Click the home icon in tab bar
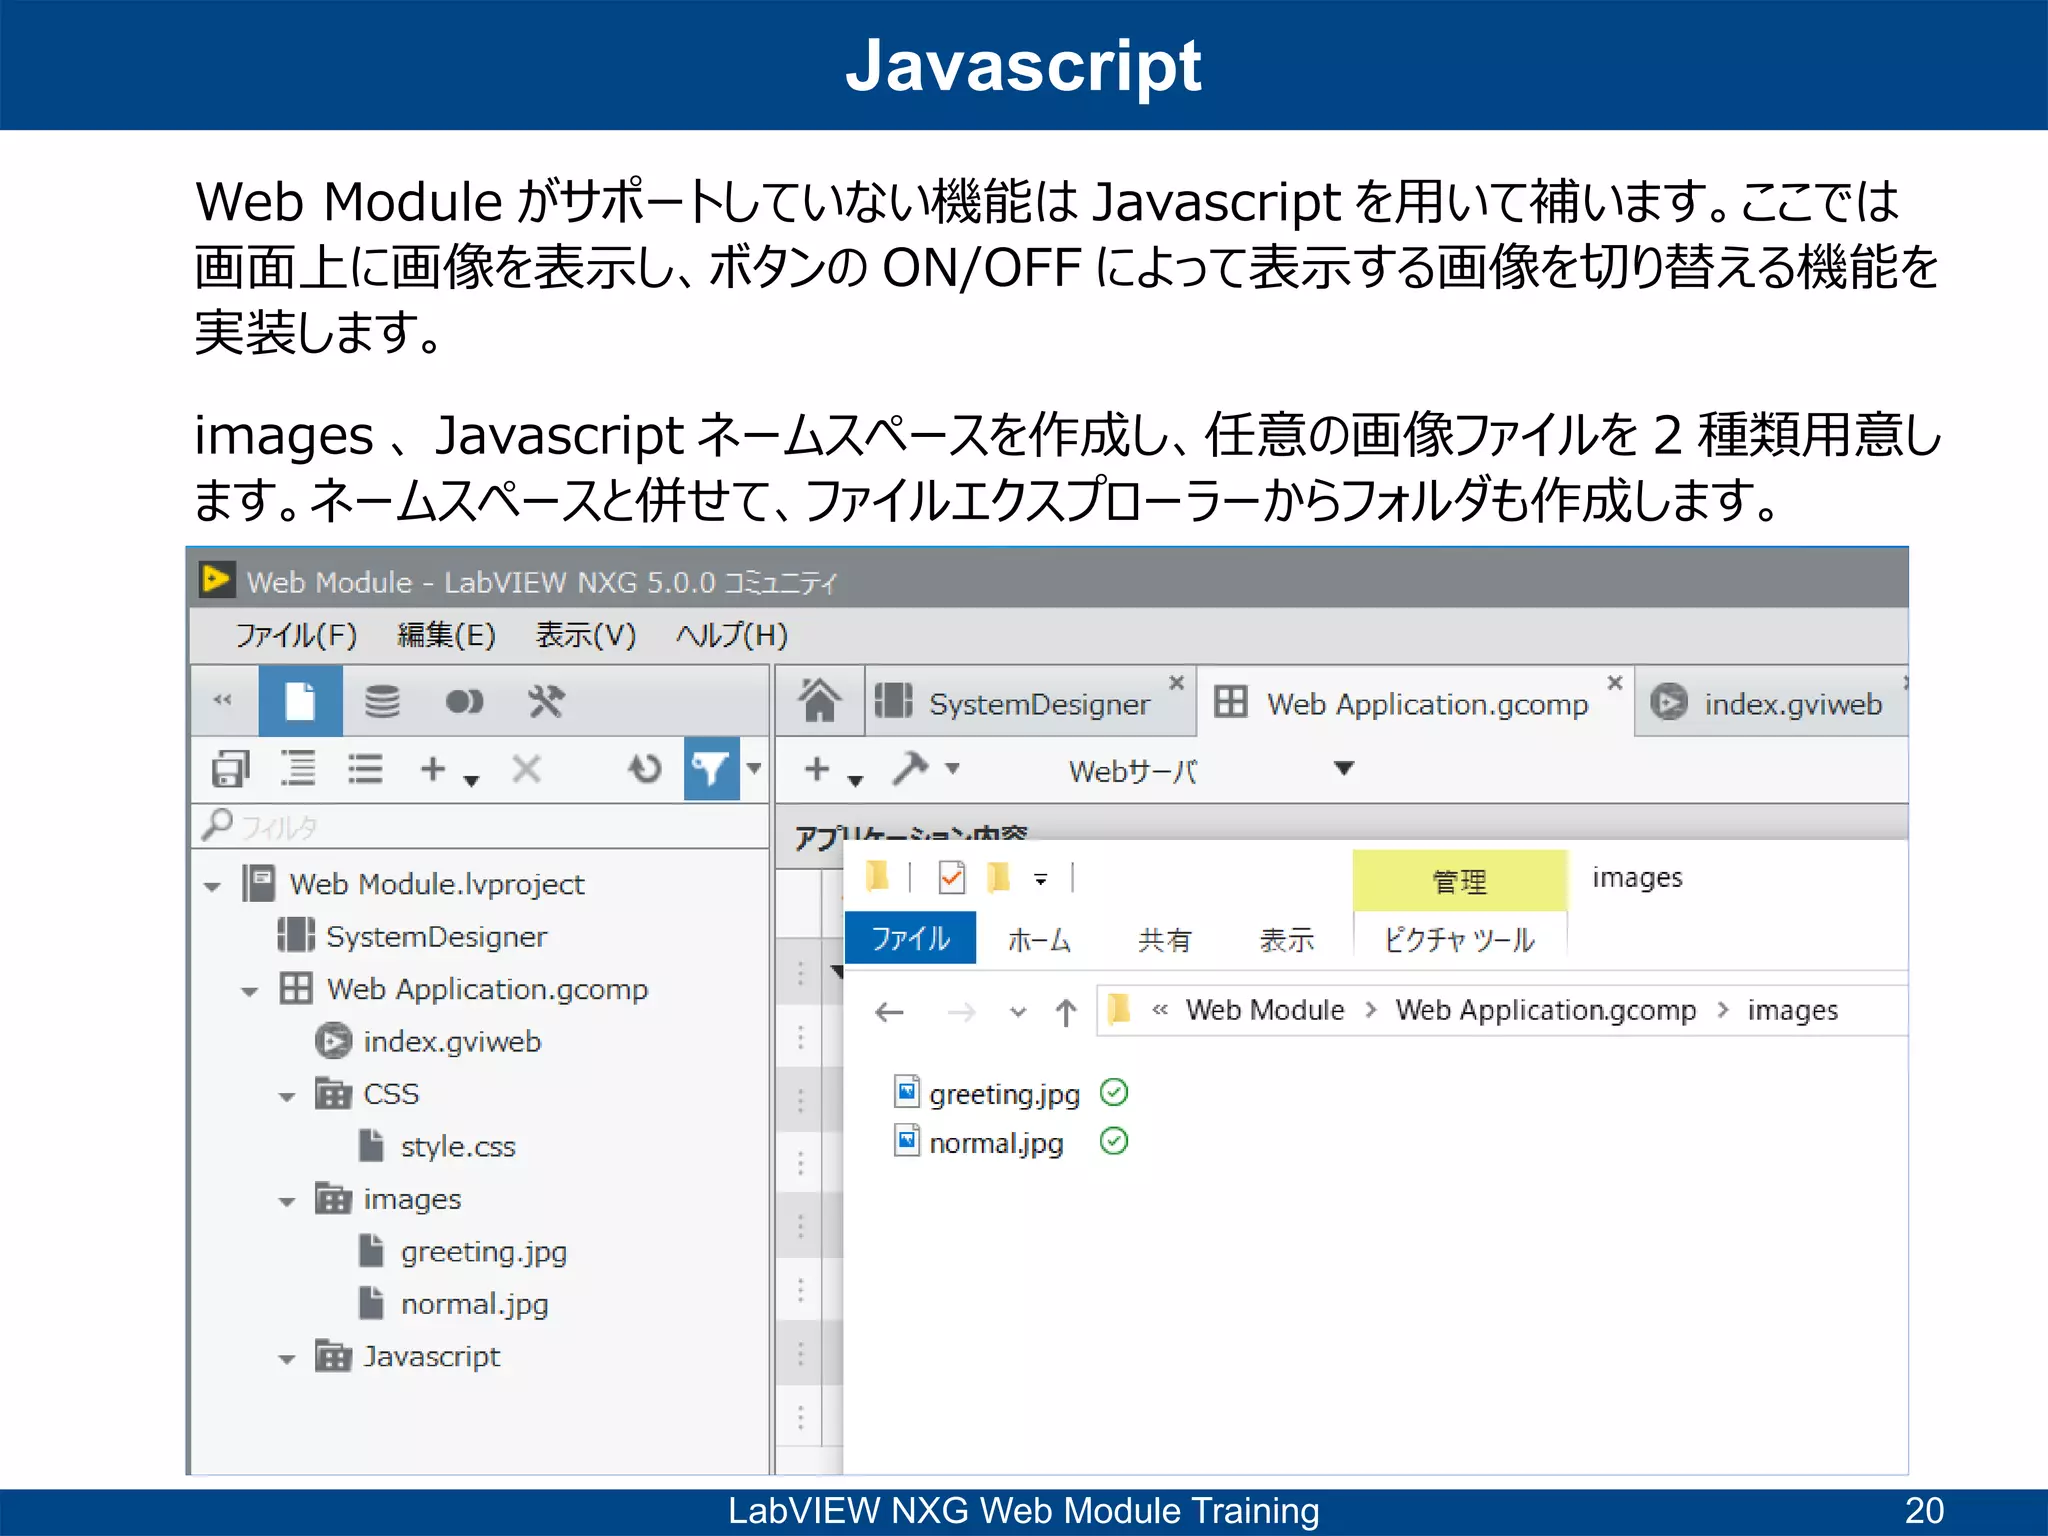The height and width of the screenshot is (1536, 2048). click(819, 702)
